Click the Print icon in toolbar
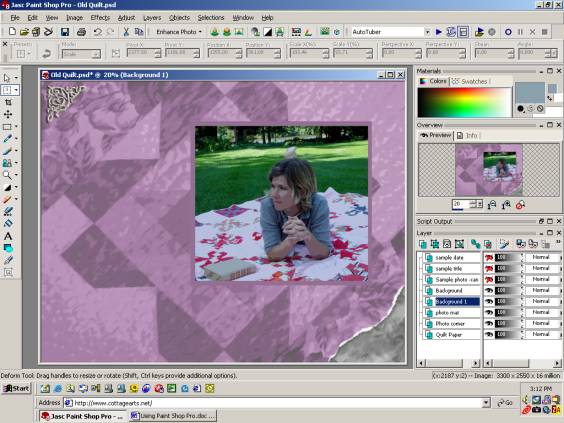The image size is (564, 423). pyautogui.click(x=81, y=32)
